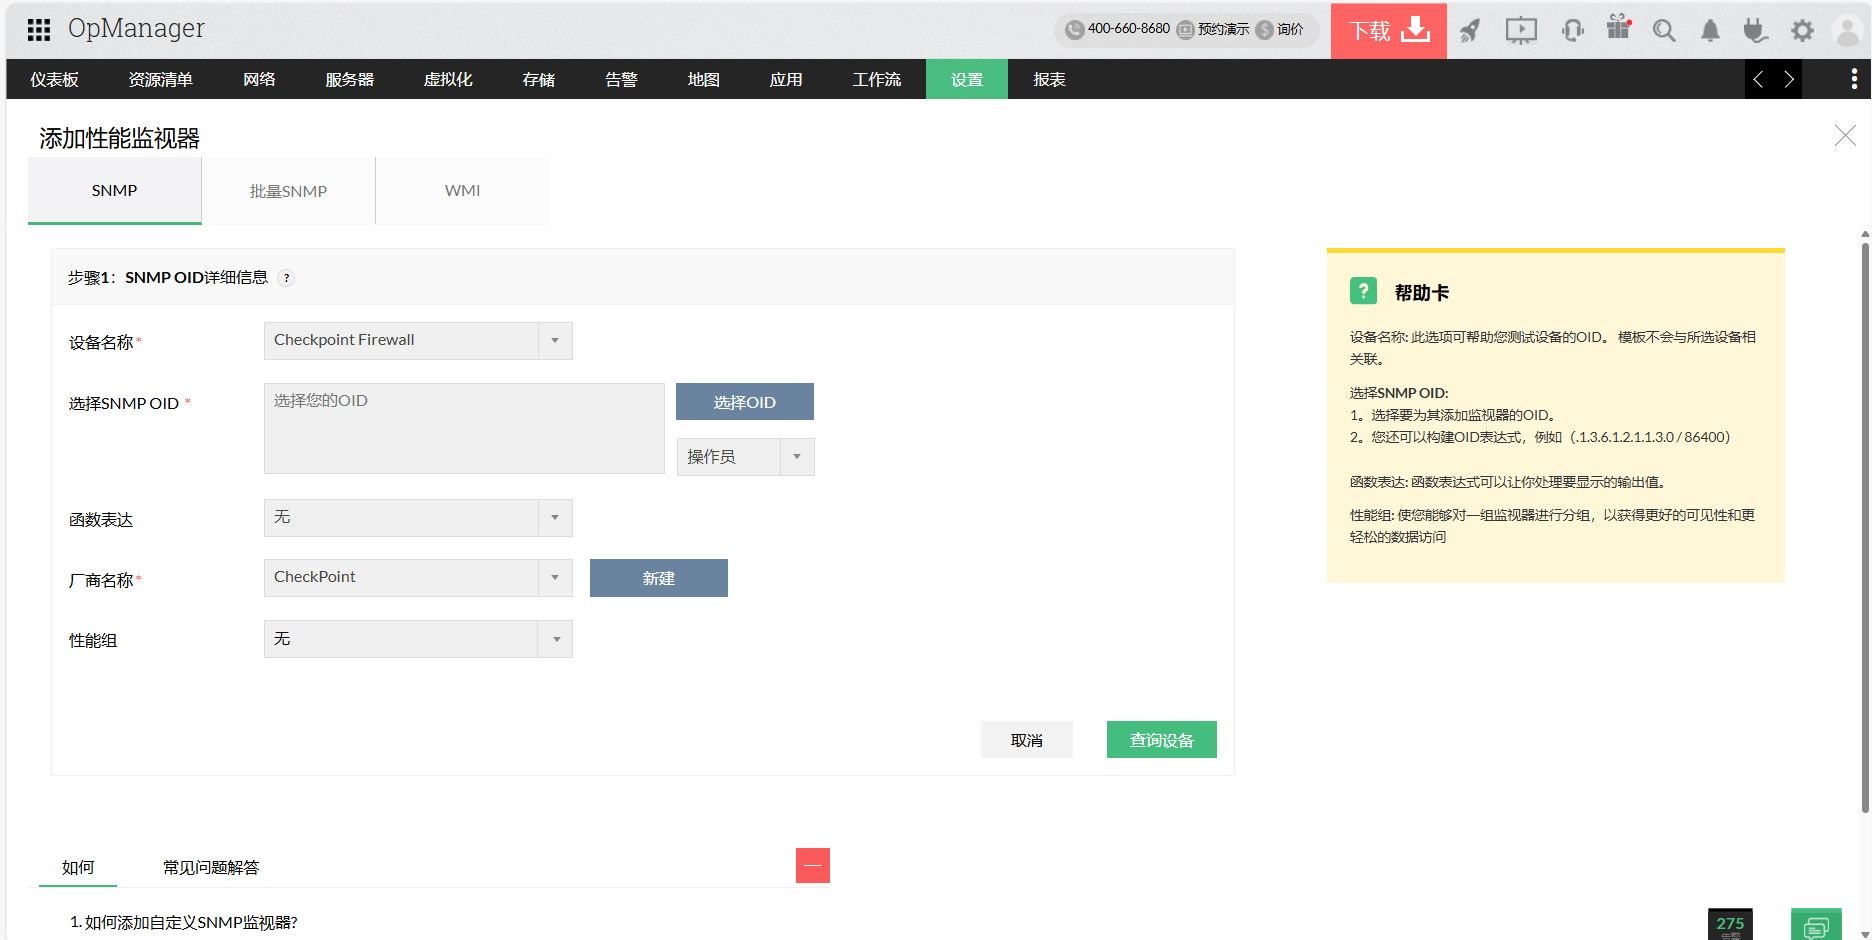Open the 地图 menu
Viewport: 1872px width, 940px height.
703,79
